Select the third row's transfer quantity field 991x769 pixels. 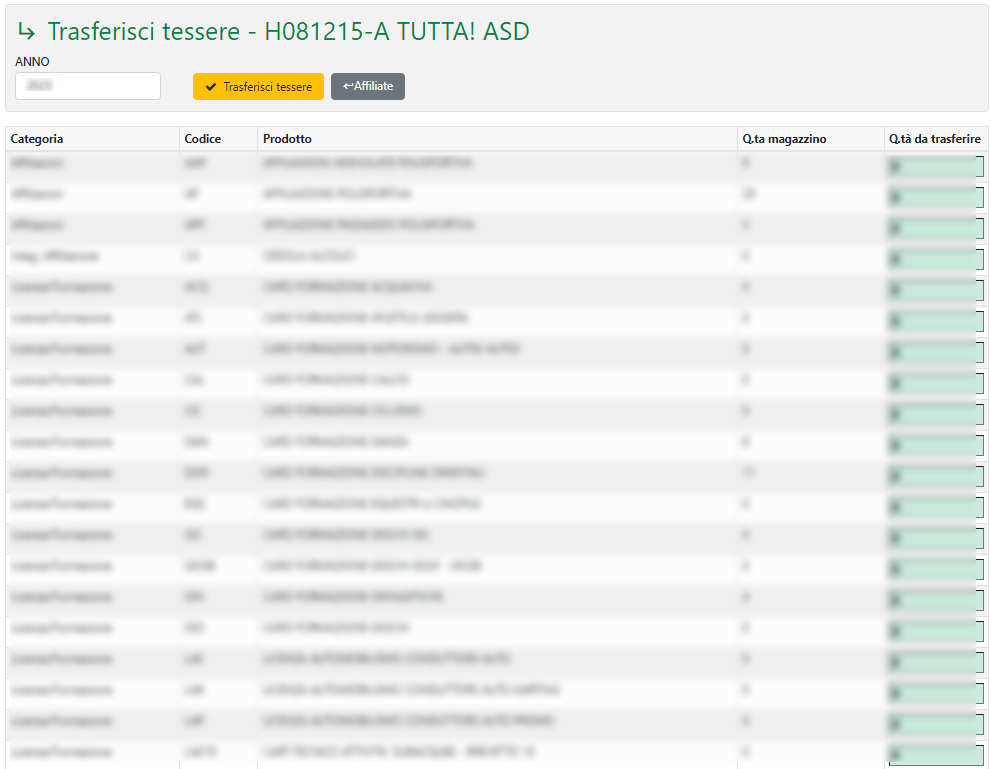pyautogui.click(x=935, y=228)
